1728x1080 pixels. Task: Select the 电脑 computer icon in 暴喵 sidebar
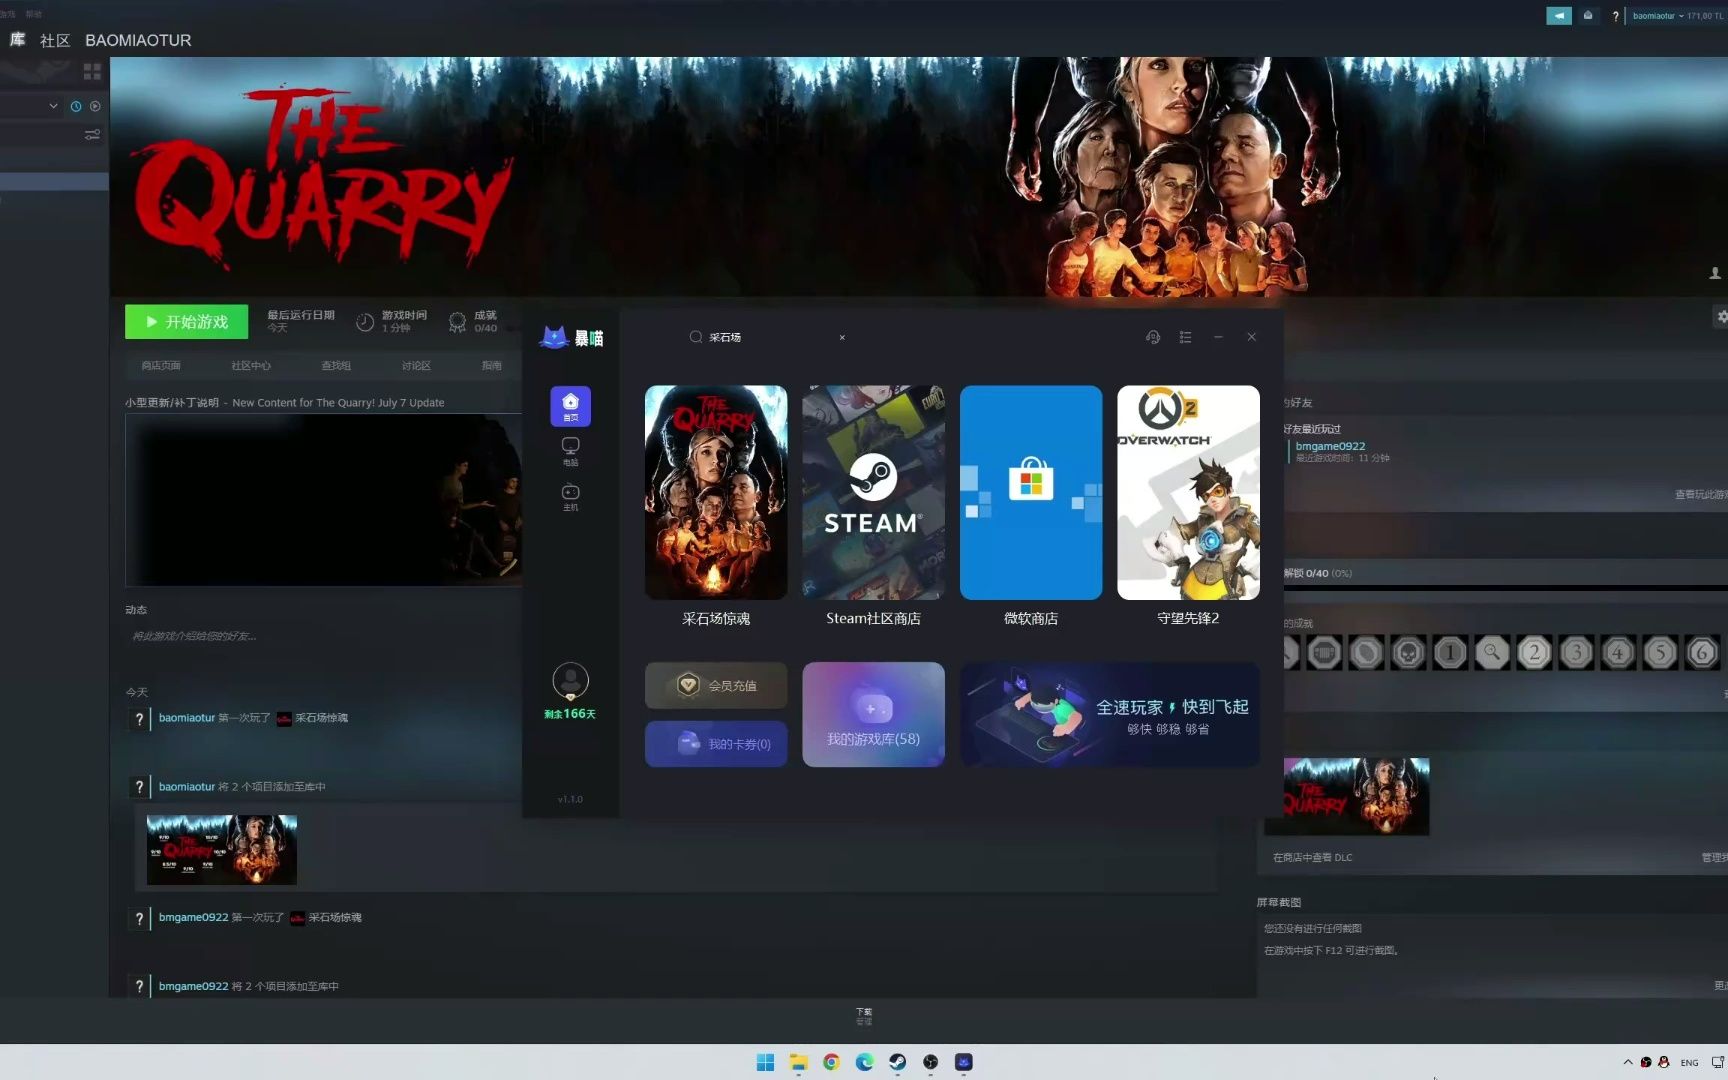click(570, 451)
